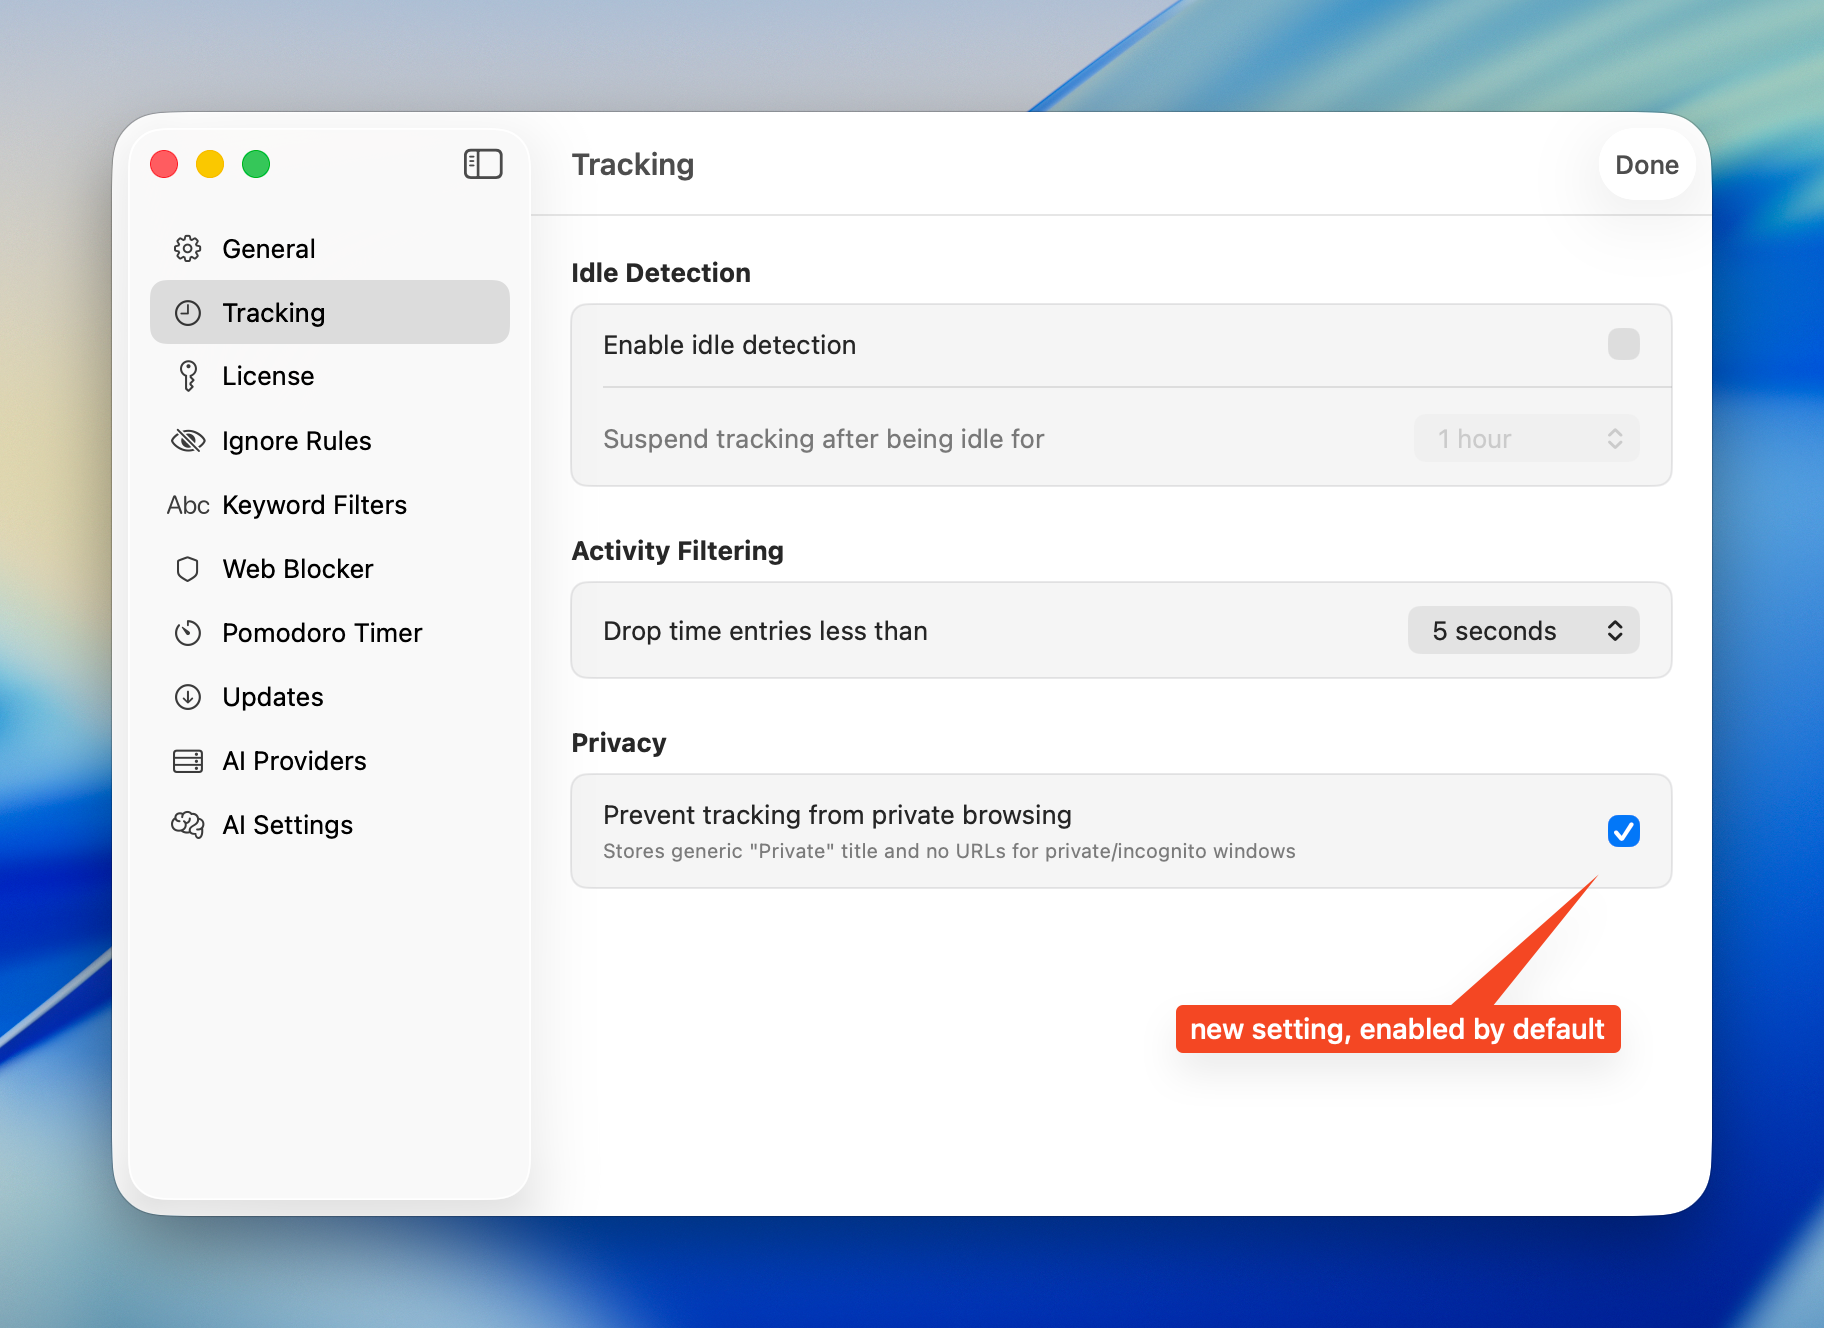1824x1328 pixels.
Task: Switch to the Keyword Filters section
Action: (x=314, y=505)
